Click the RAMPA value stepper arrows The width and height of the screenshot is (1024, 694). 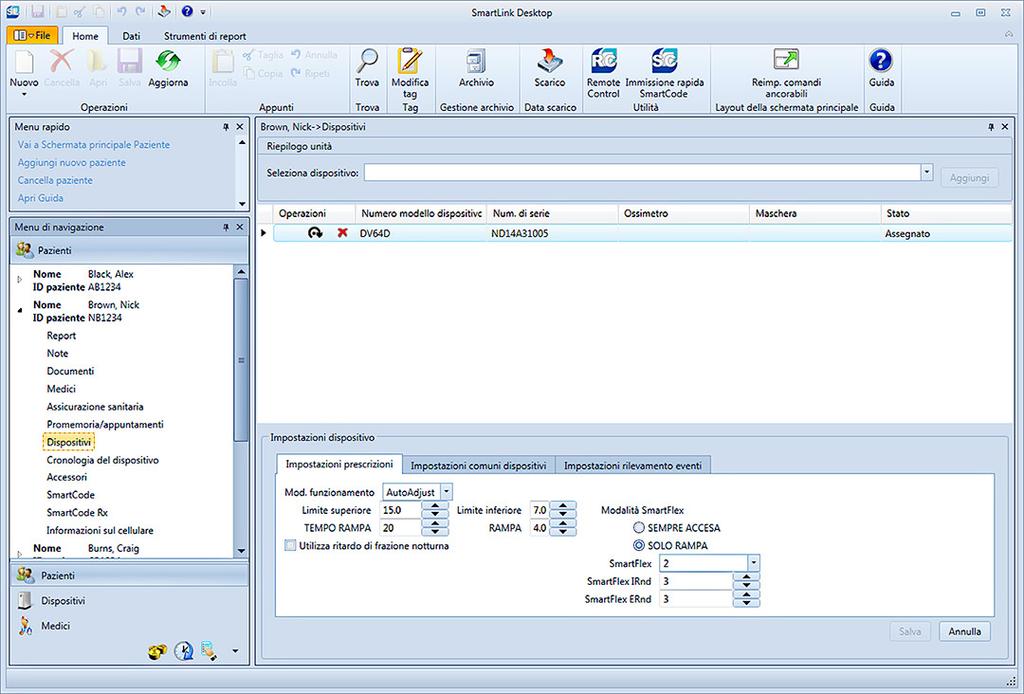(563, 528)
